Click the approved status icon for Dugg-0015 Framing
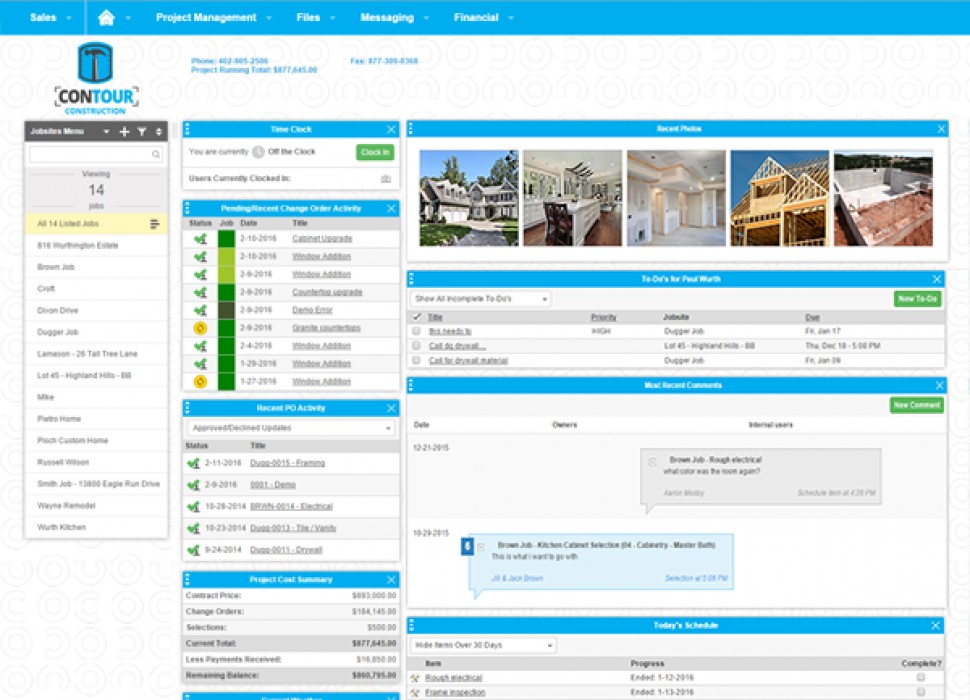 194,463
